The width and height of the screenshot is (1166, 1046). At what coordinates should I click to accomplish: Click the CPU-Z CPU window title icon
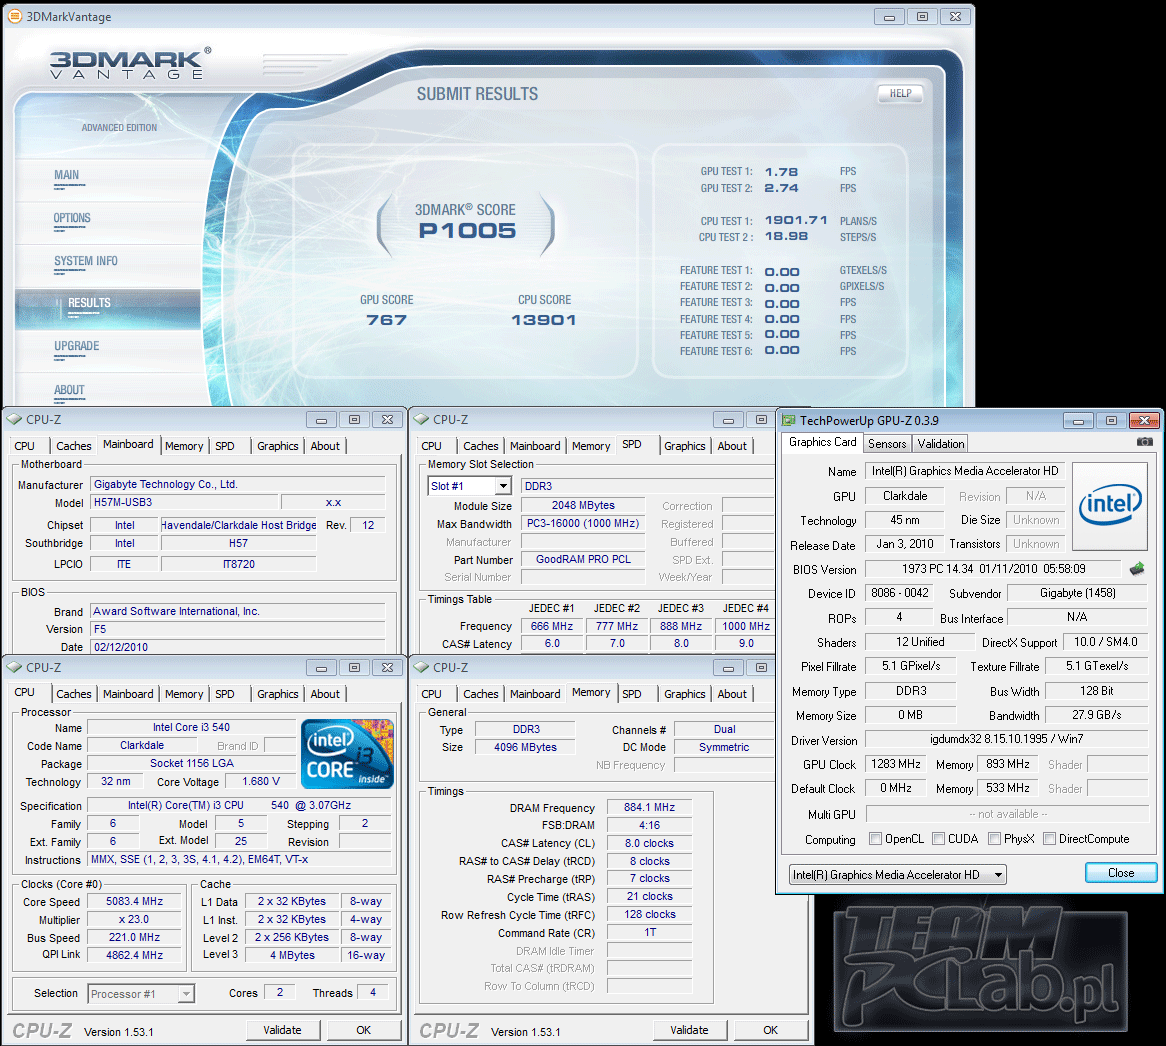[x=14, y=668]
